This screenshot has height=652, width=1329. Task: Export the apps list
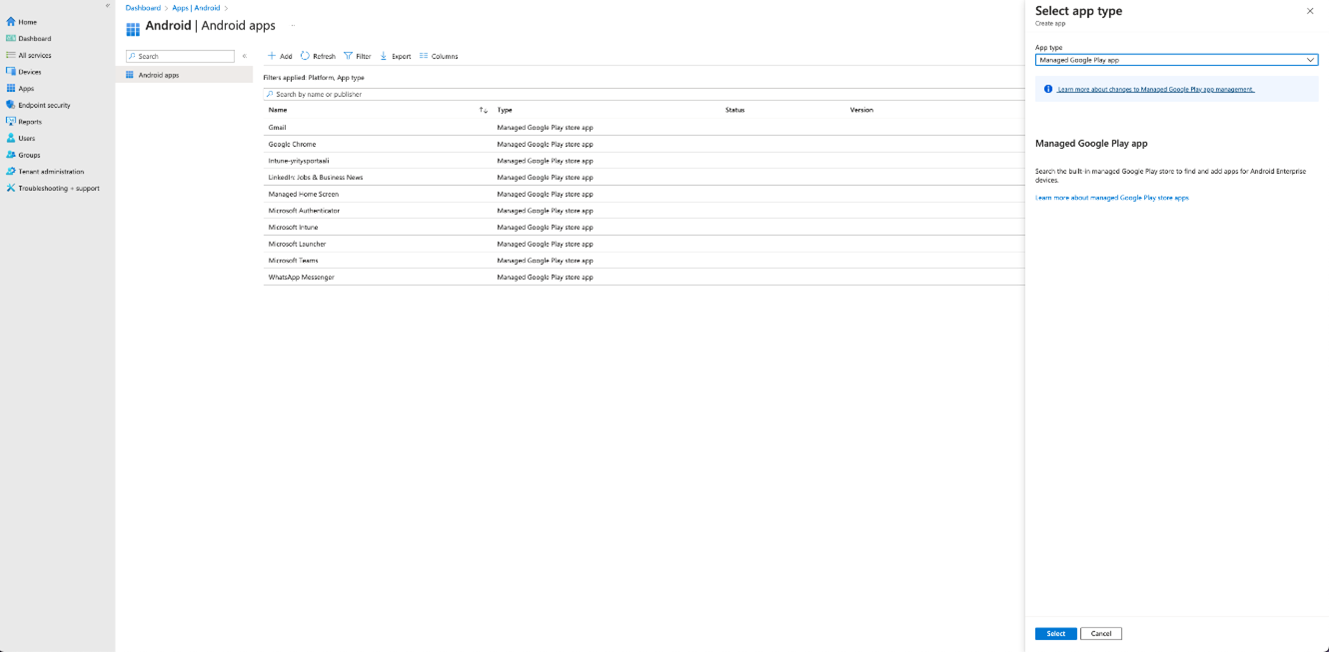coord(395,56)
